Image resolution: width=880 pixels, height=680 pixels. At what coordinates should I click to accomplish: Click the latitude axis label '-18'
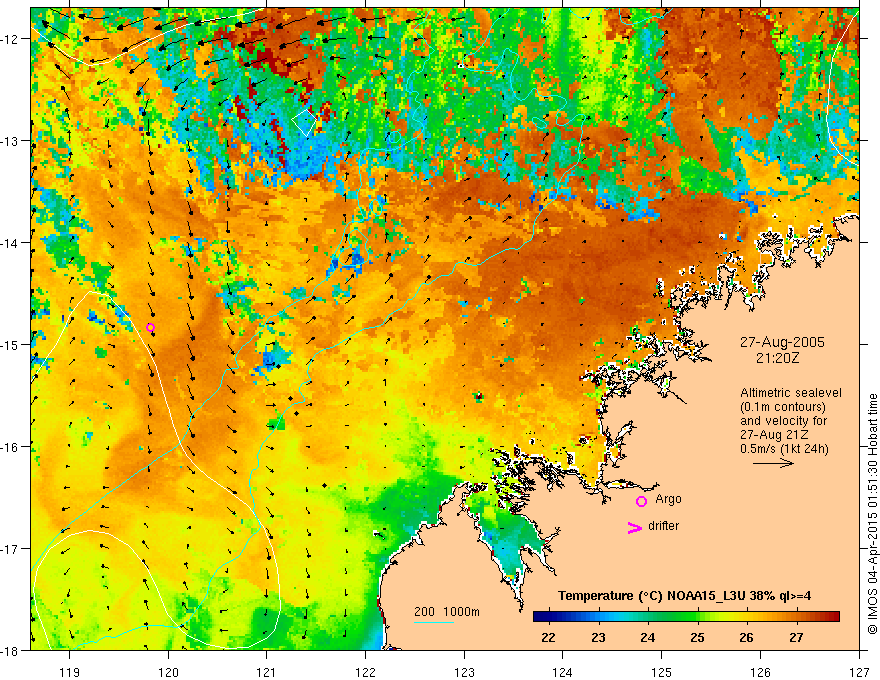[x=11, y=650]
